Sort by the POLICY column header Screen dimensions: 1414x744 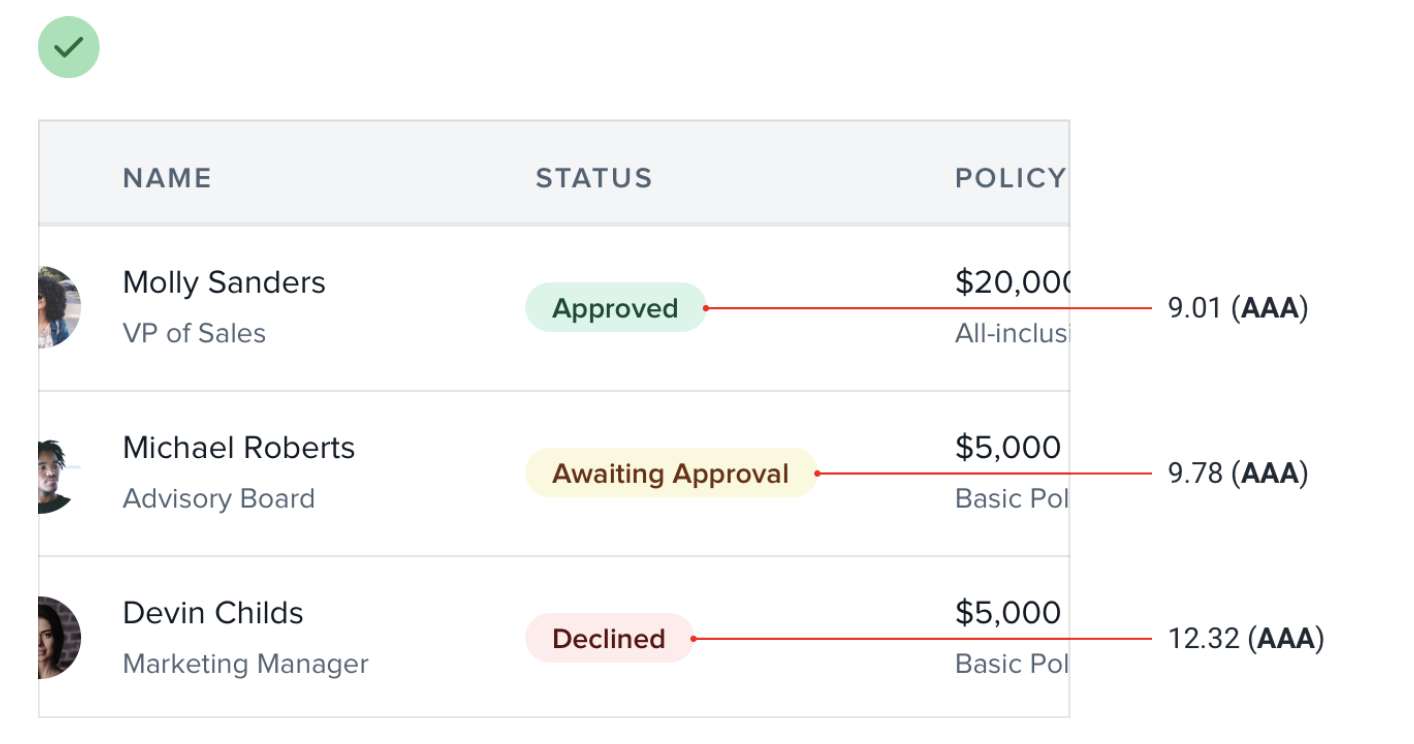[x=1011, y=178]
